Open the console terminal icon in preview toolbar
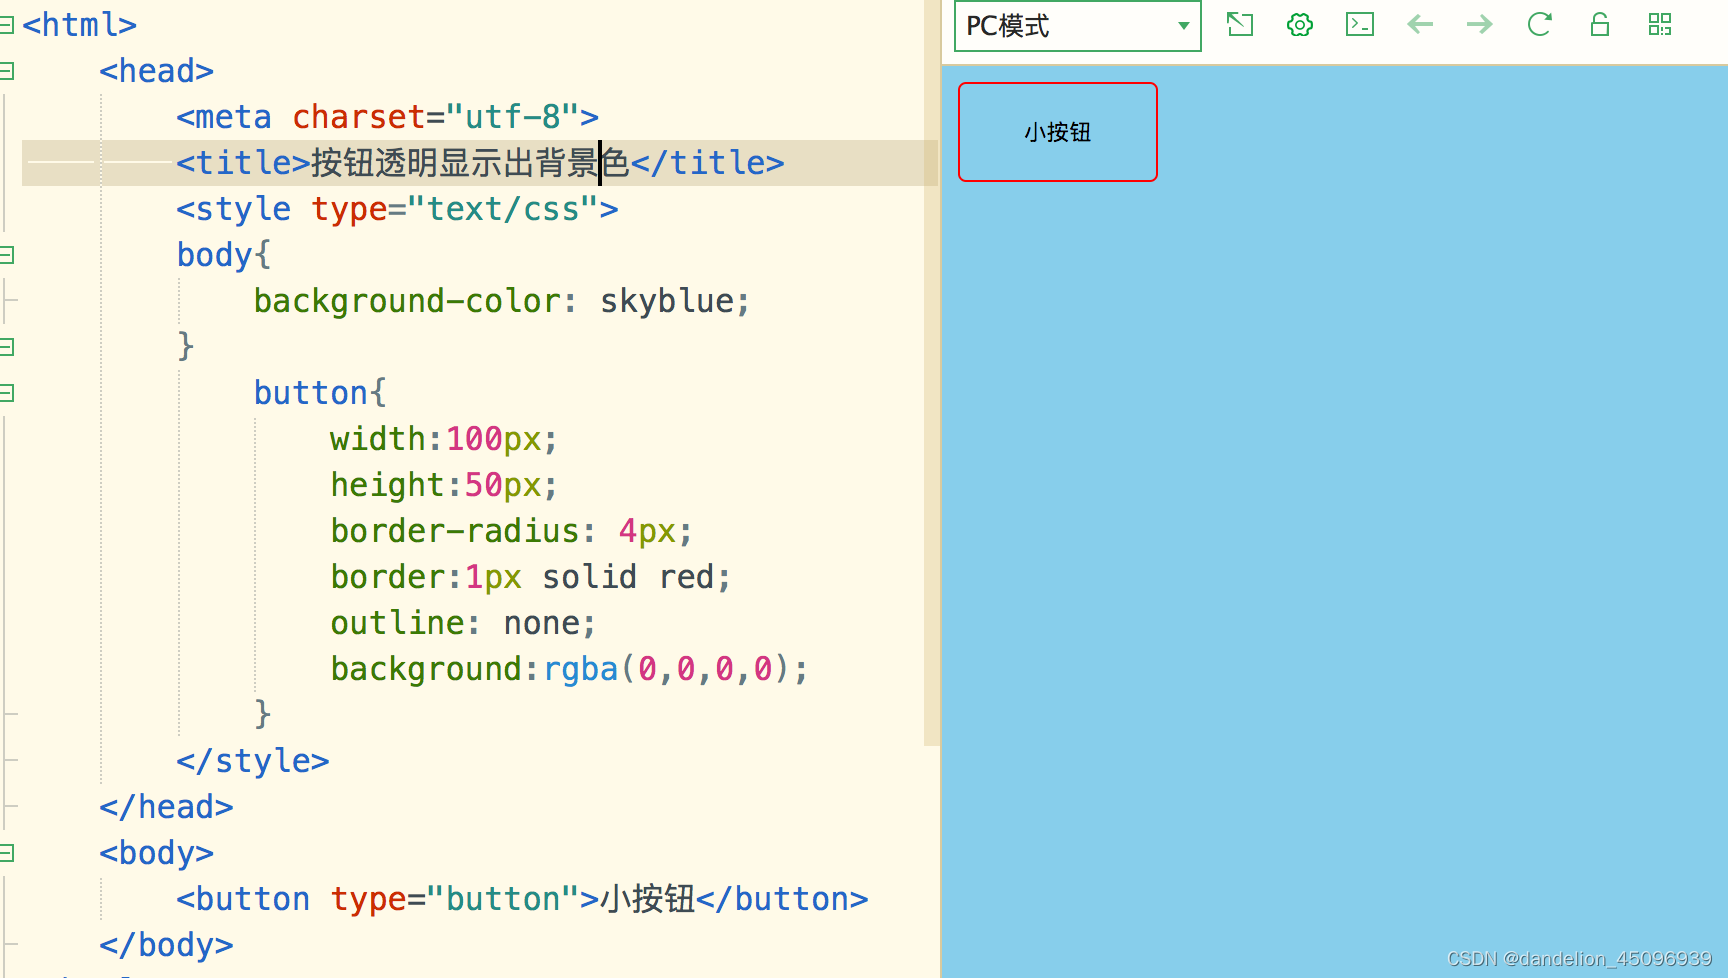 pyautogui.click(x=1360, y=25)
